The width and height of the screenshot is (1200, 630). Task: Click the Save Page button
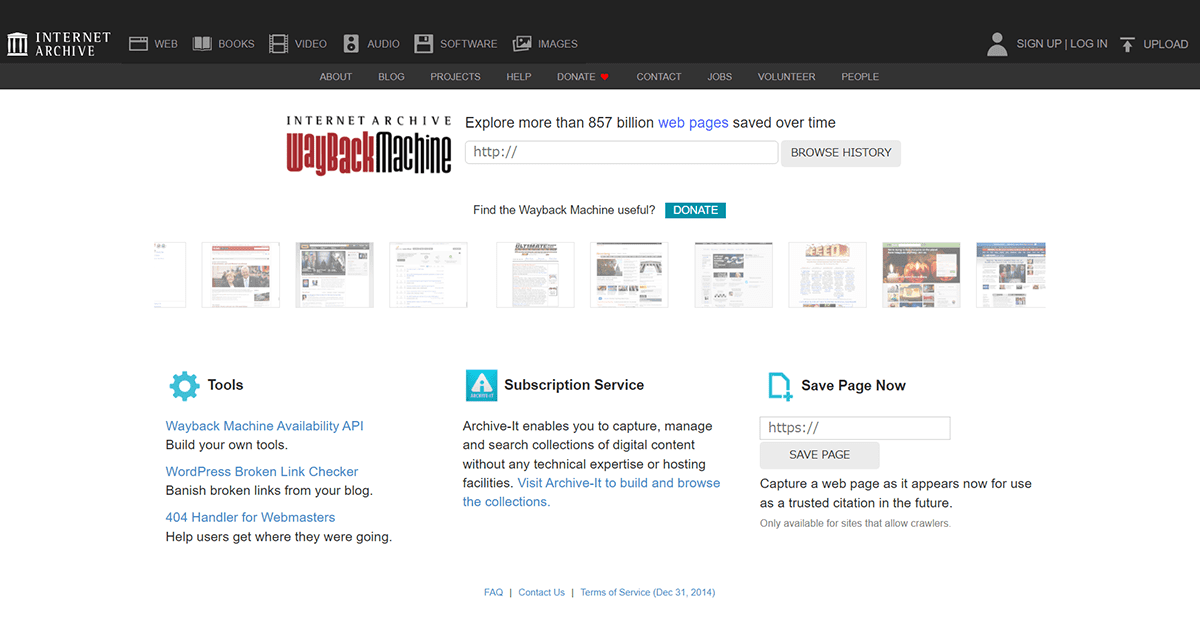820,455
